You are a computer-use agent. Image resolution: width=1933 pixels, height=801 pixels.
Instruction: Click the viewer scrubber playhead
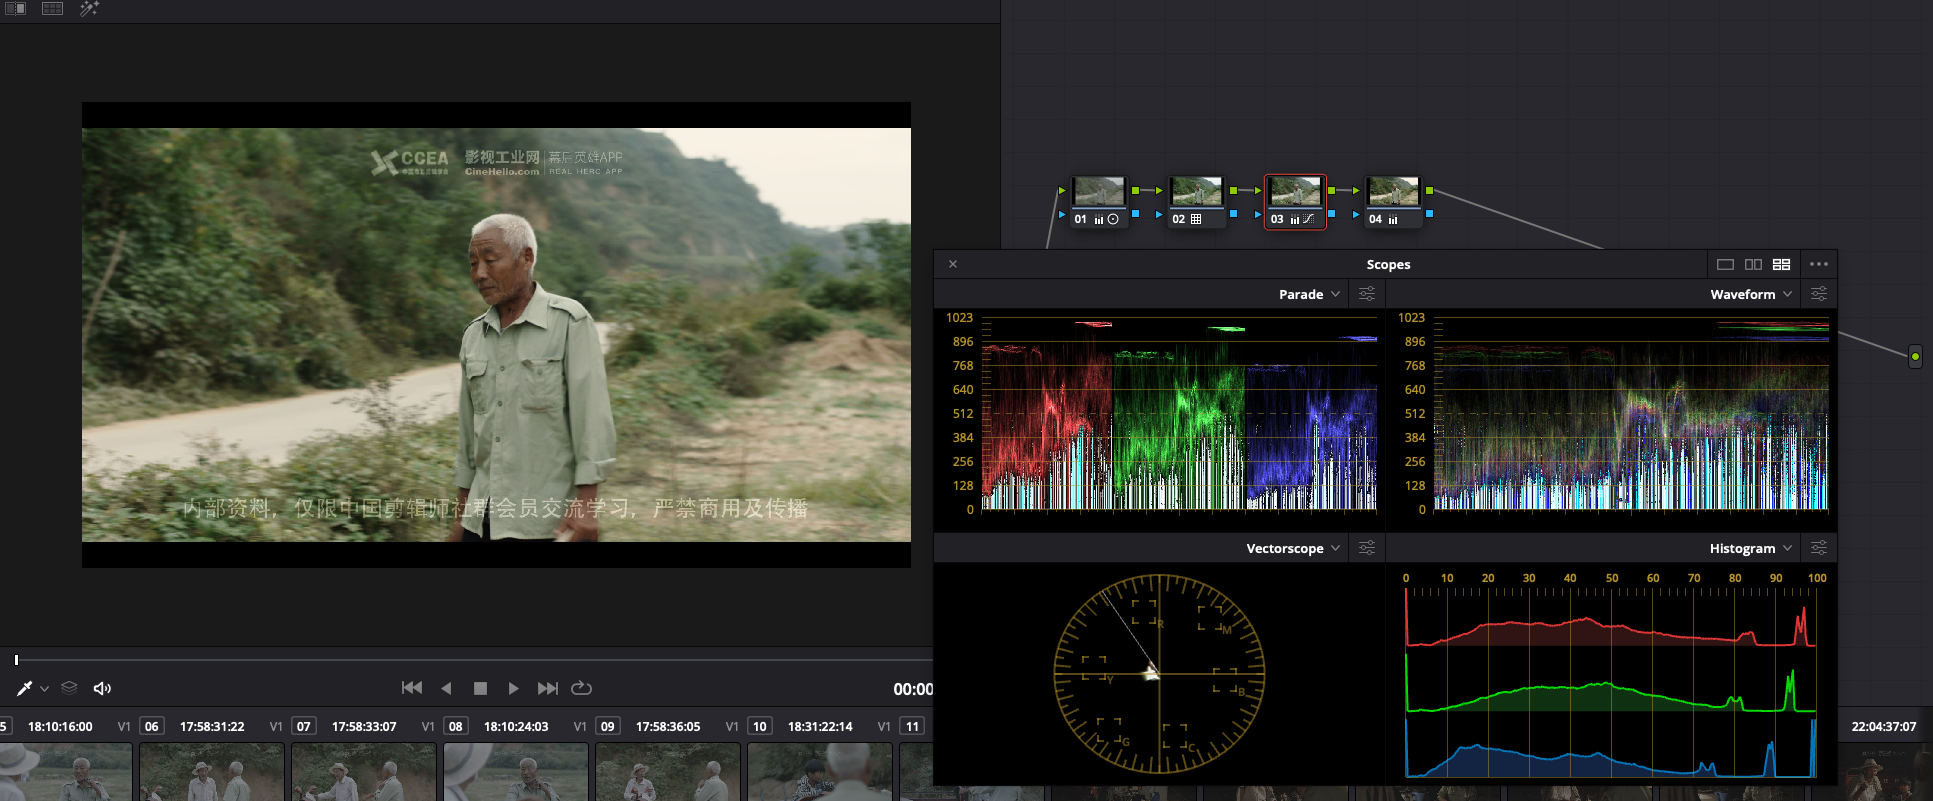[x=16, y=660]
